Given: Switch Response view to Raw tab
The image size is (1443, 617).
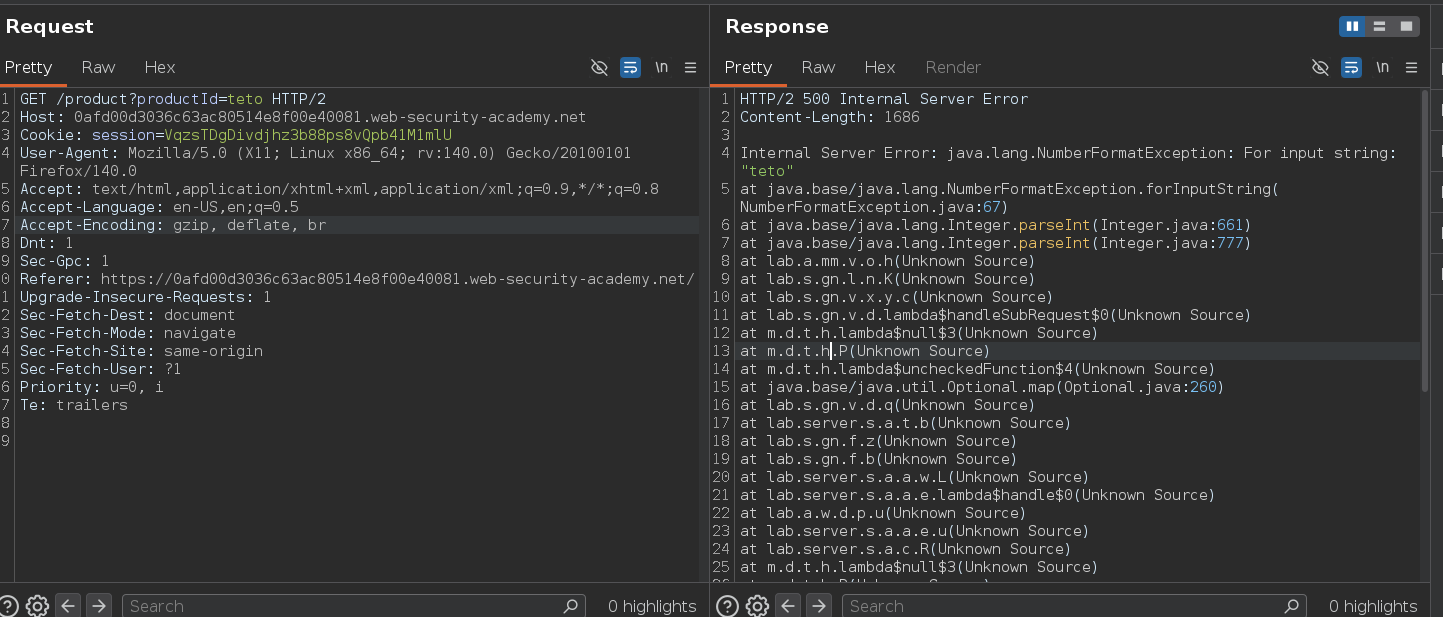Looking at the screenshot, I should point(818,67).
